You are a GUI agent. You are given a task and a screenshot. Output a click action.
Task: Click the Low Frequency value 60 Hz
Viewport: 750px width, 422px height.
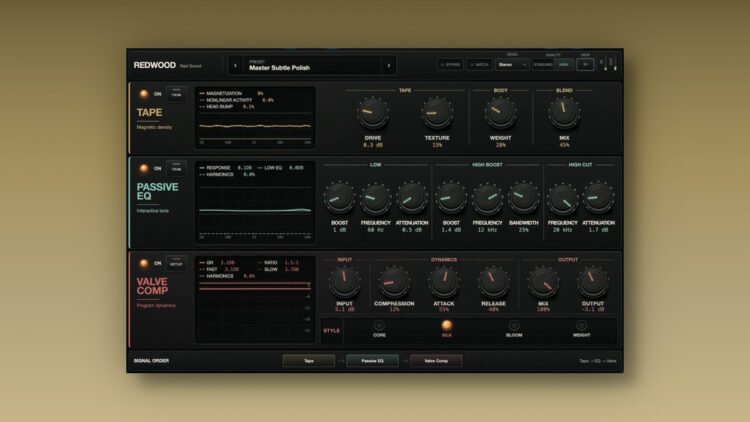click(x=375, y=230)
